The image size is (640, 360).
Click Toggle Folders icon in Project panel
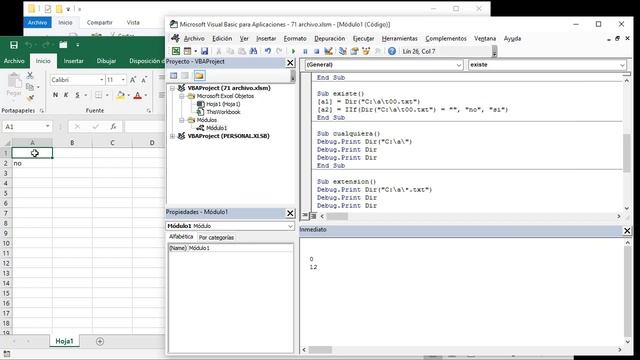pos(199,76)
